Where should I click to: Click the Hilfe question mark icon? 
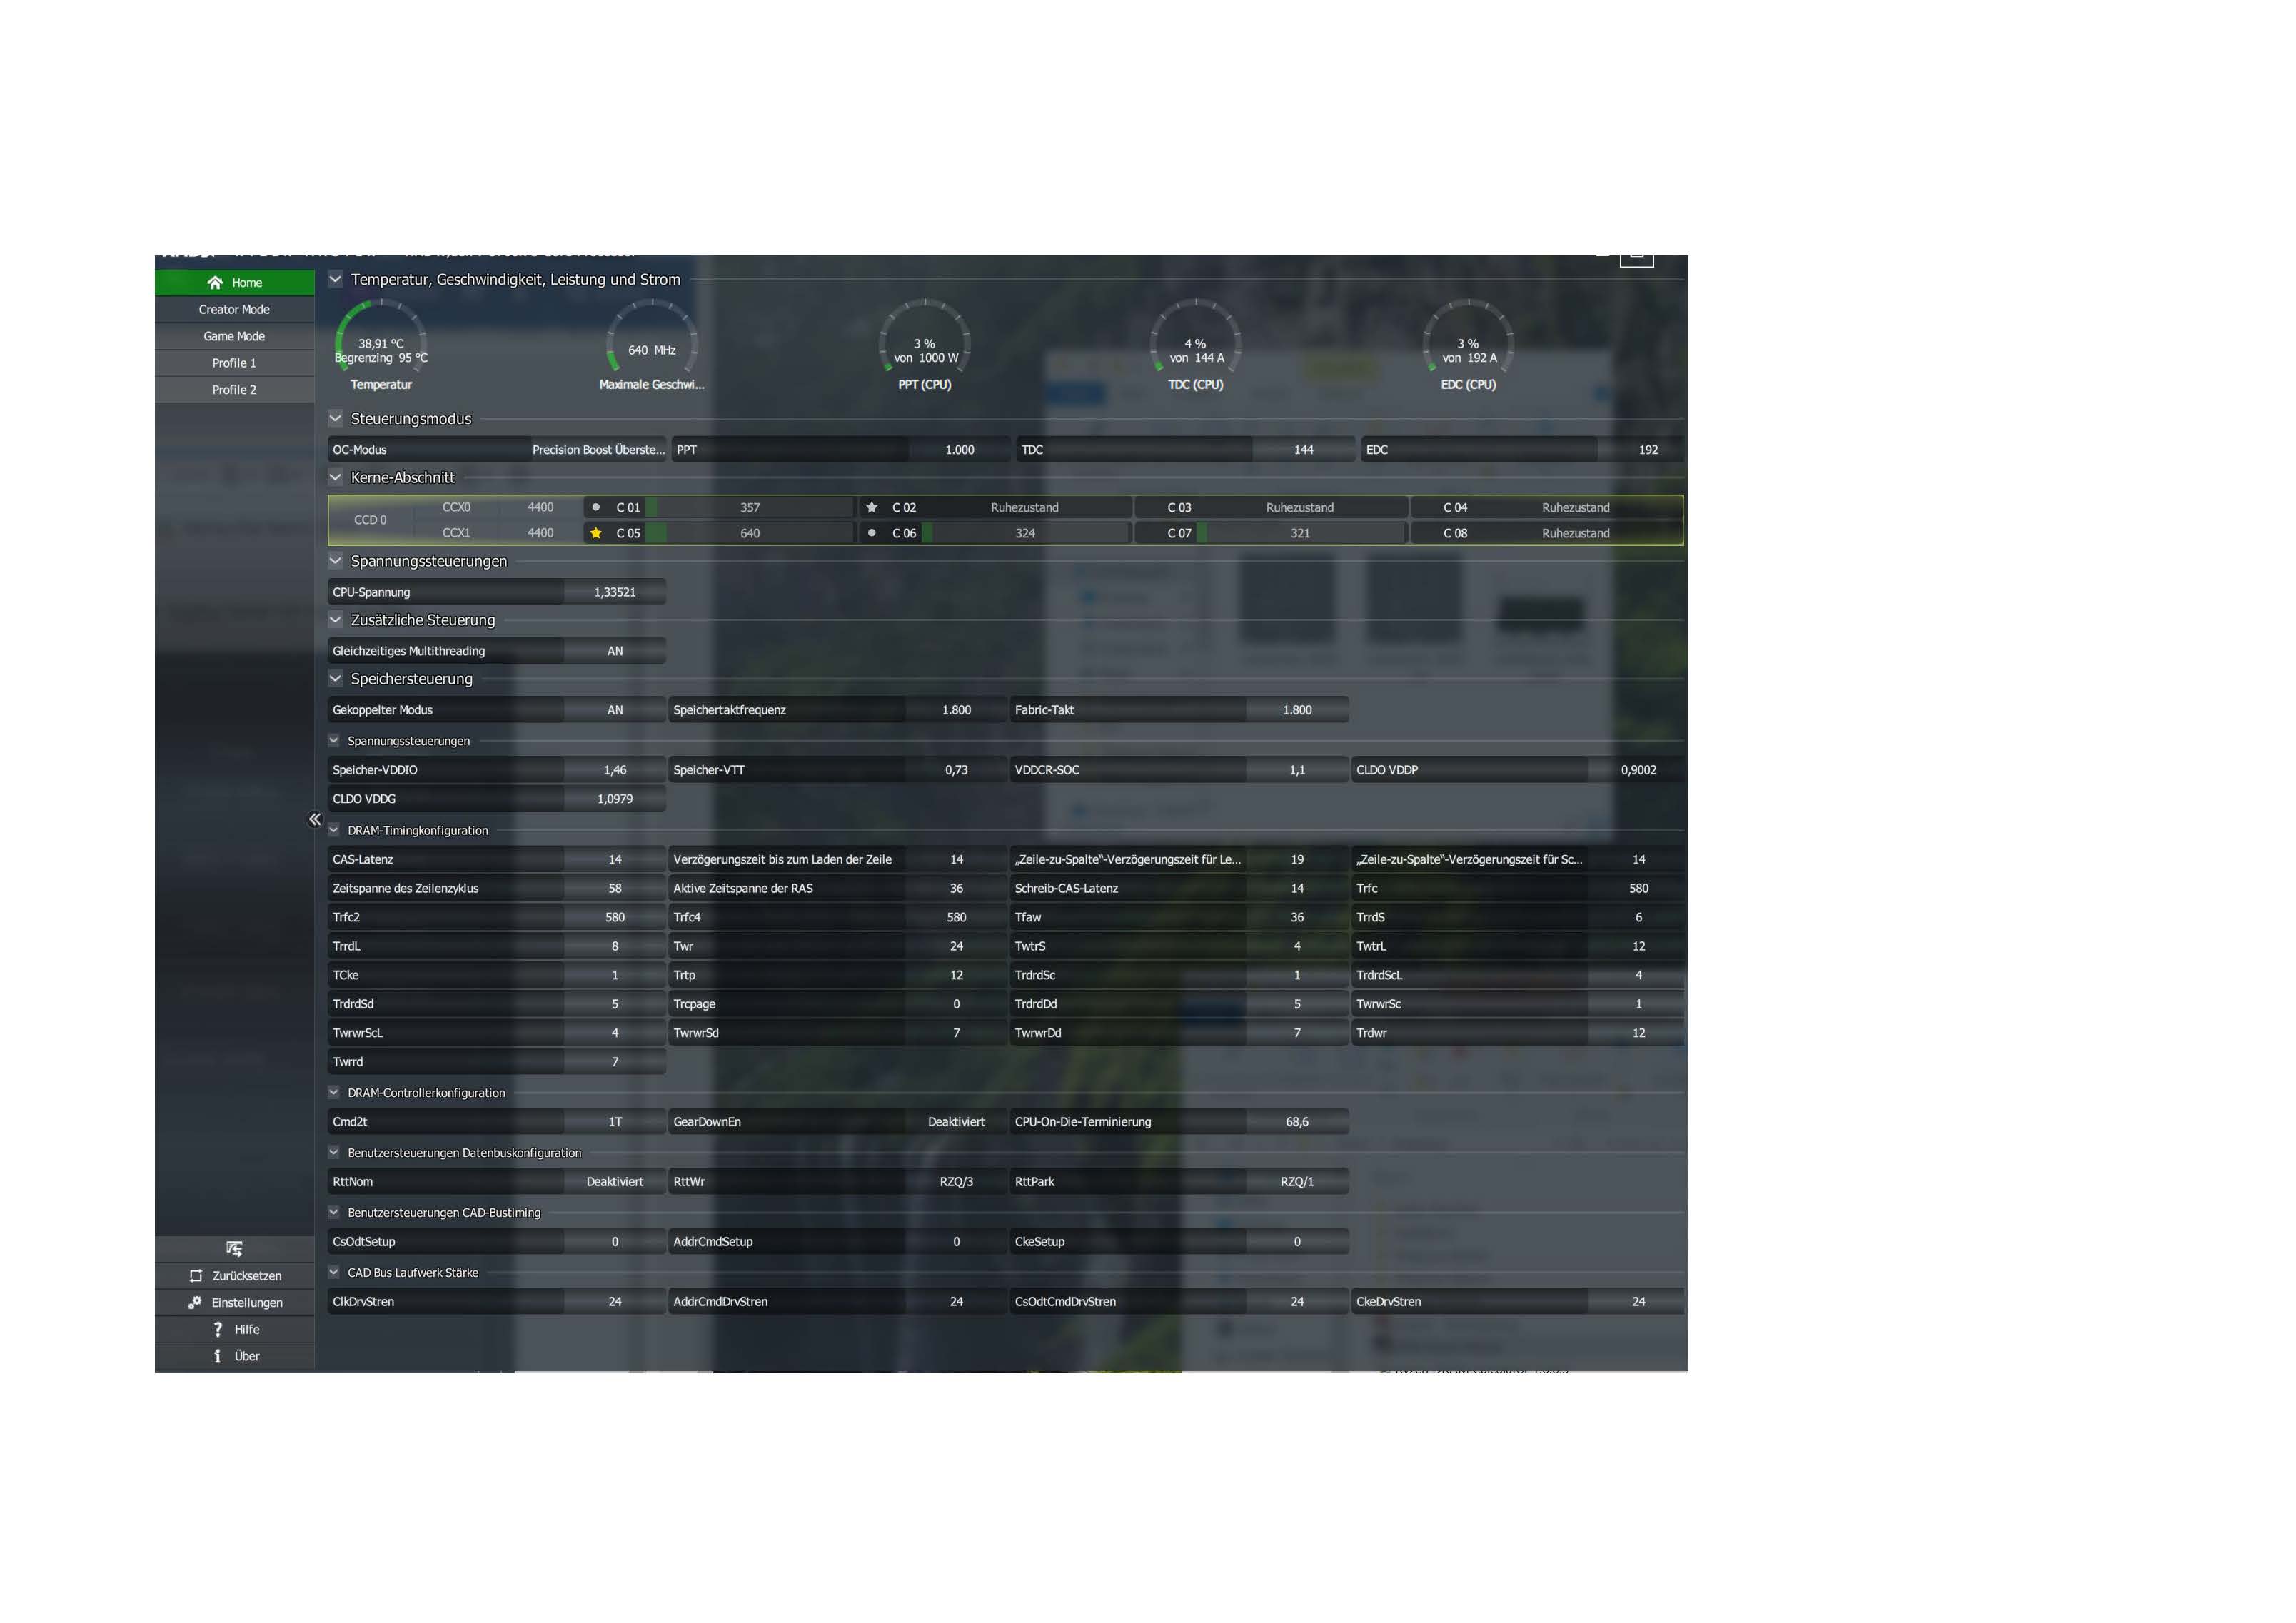click(217, 1329)
